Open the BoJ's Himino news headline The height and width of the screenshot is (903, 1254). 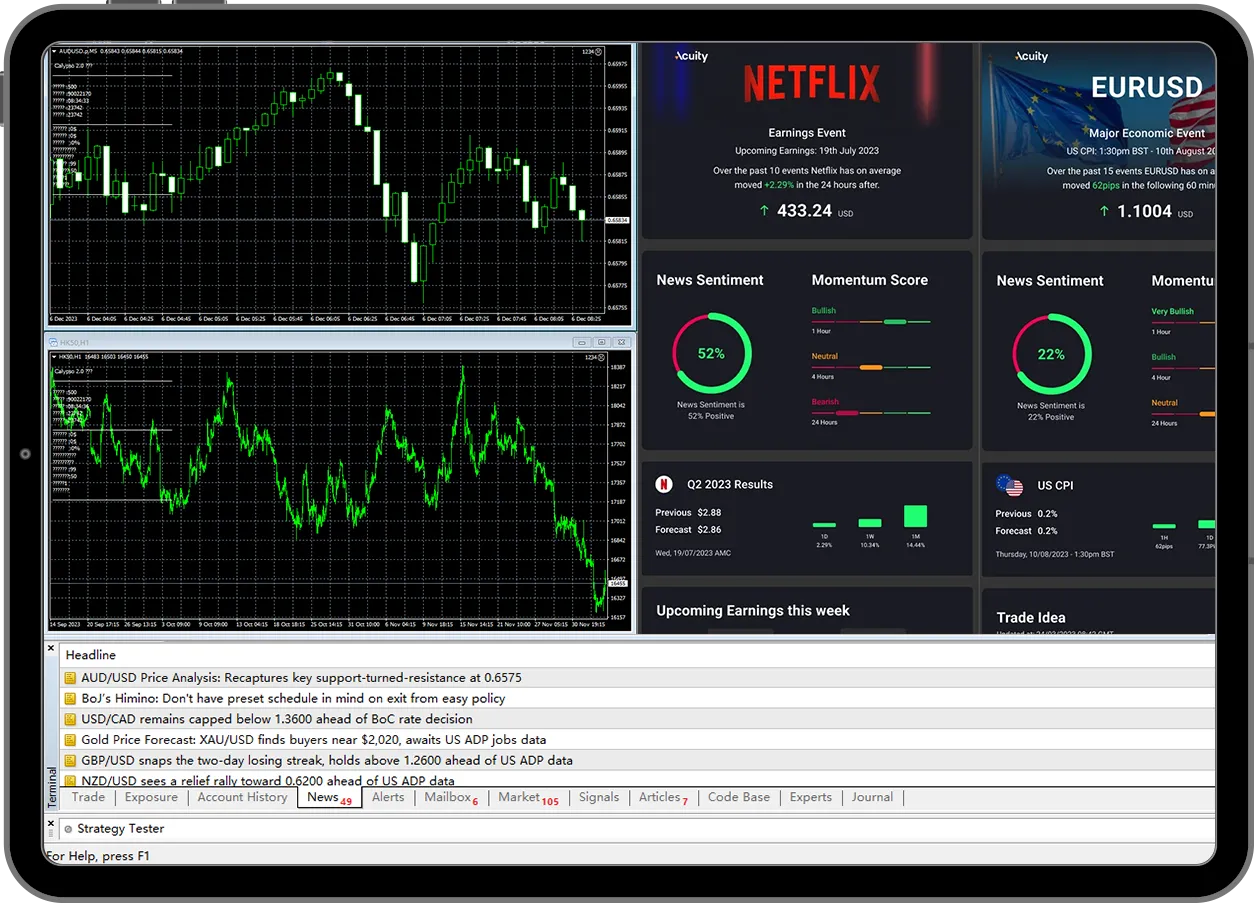click(x=293, y=698)
